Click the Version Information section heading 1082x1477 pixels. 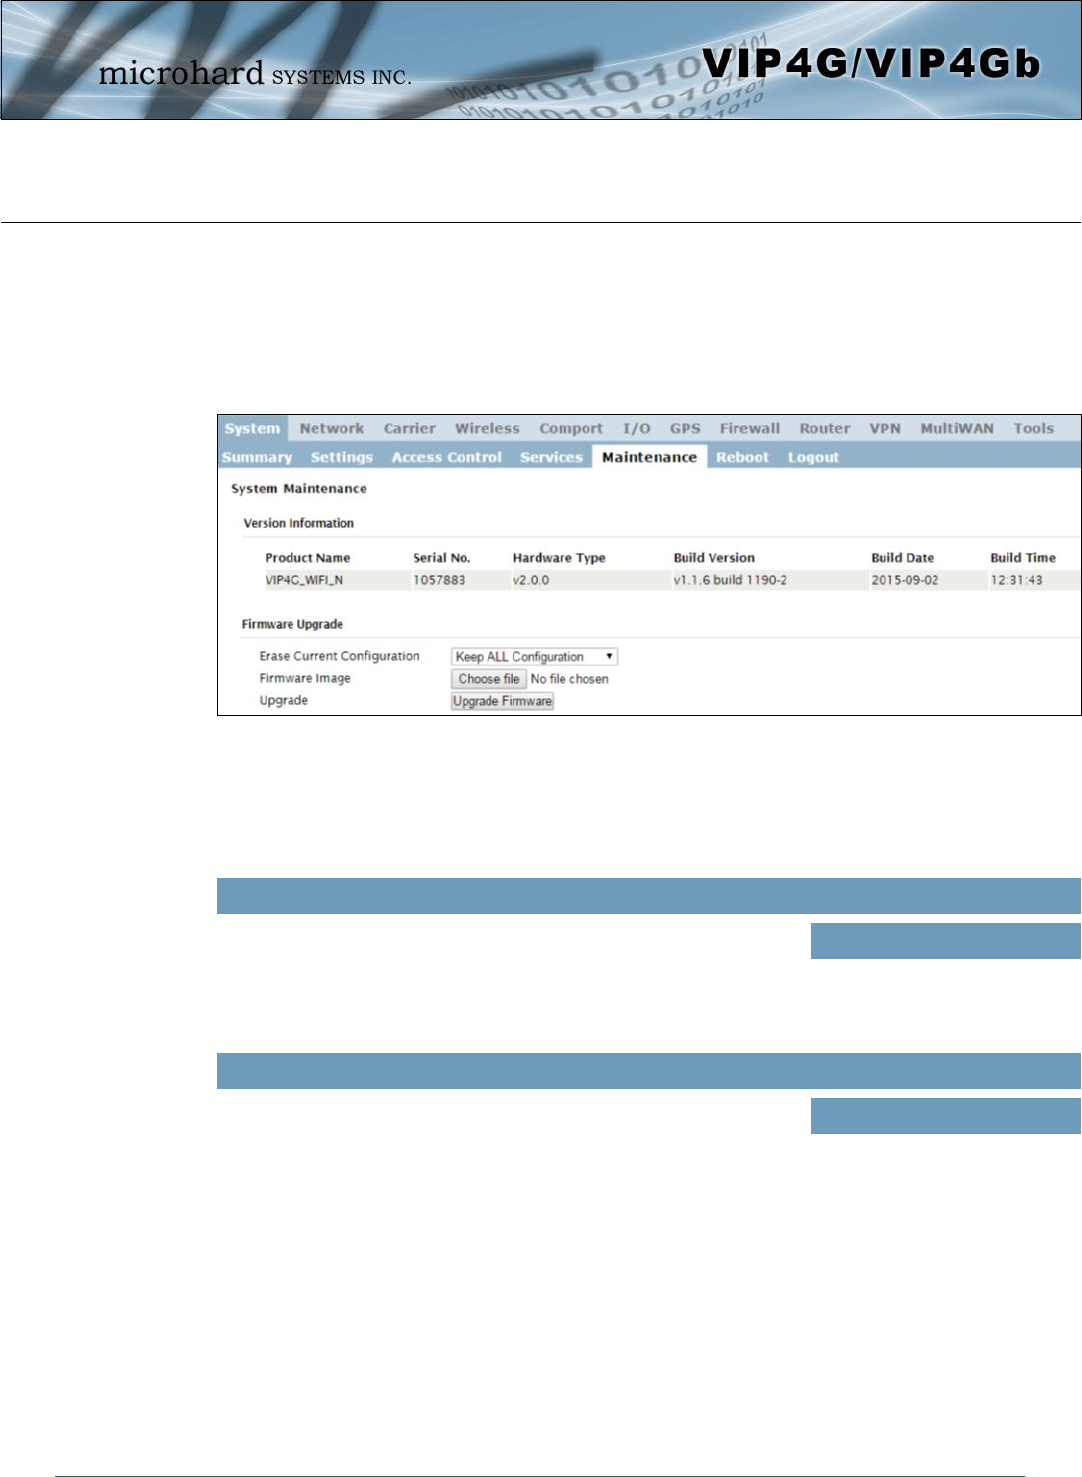click(x=299, y=523)
